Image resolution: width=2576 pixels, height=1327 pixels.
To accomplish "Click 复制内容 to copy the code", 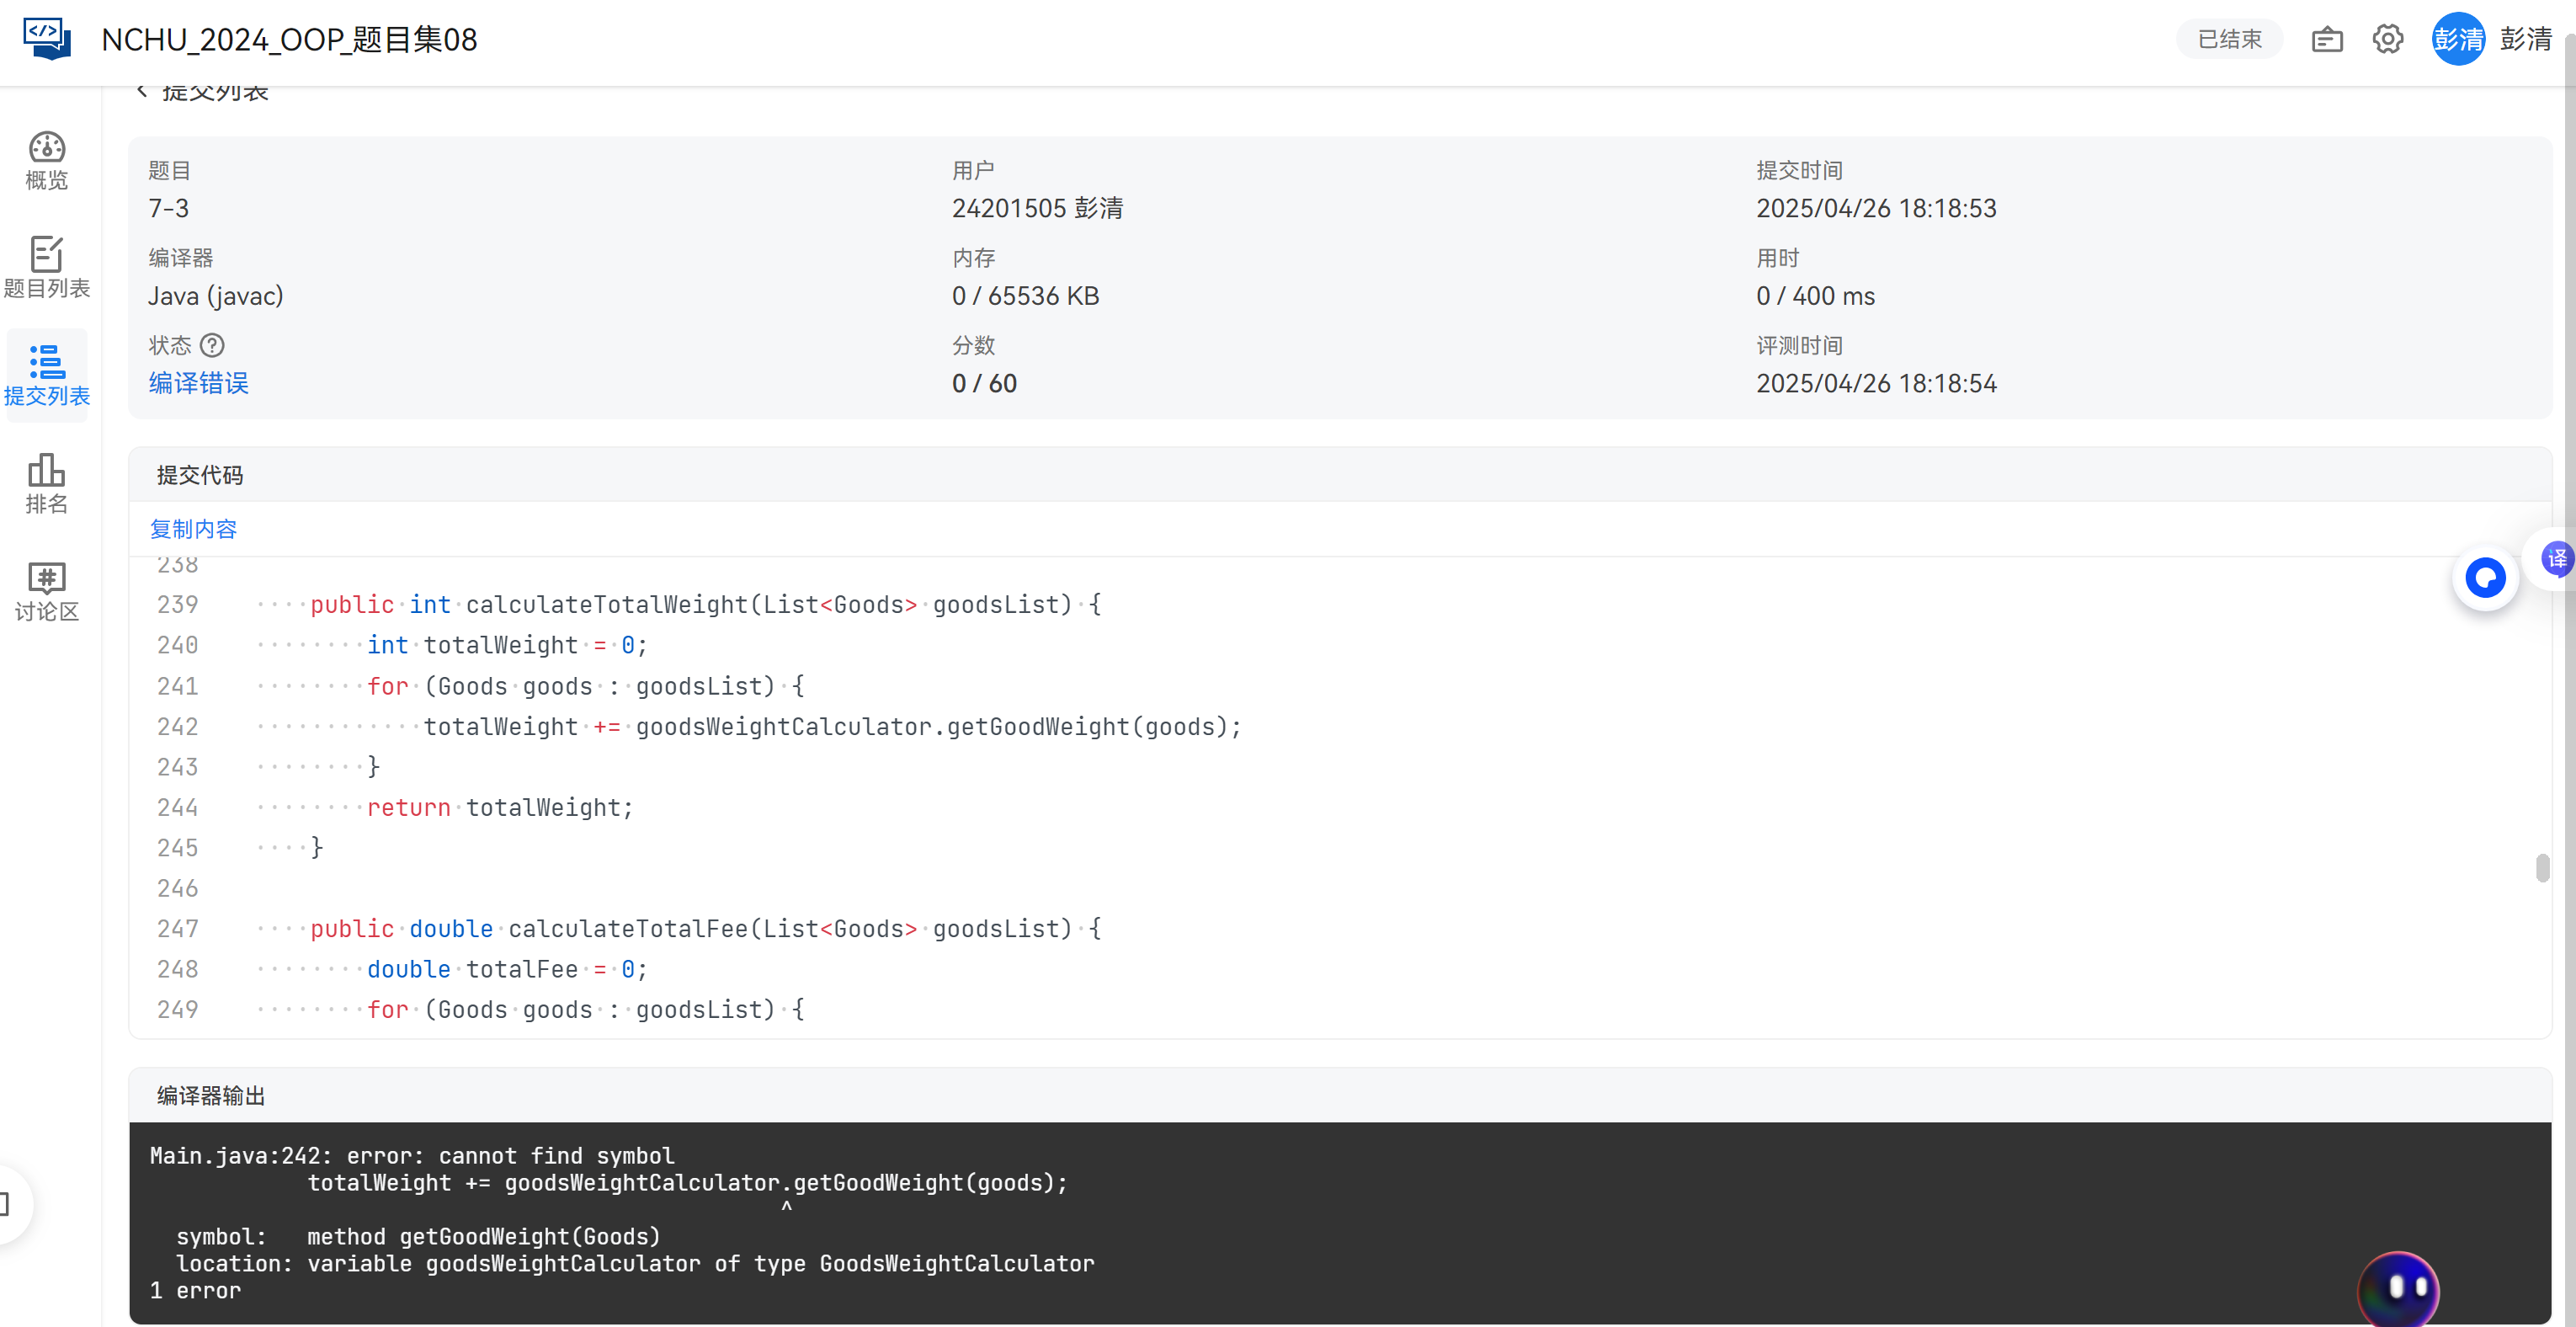I will tap(193, 529).
